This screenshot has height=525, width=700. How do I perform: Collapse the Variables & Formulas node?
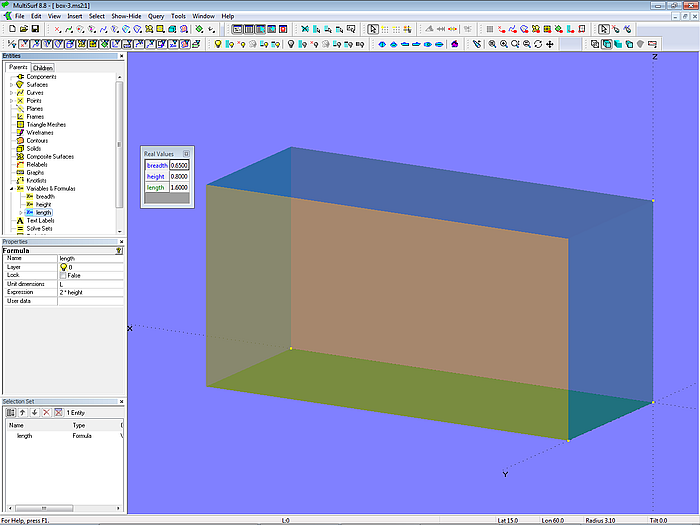click(11, 188)
